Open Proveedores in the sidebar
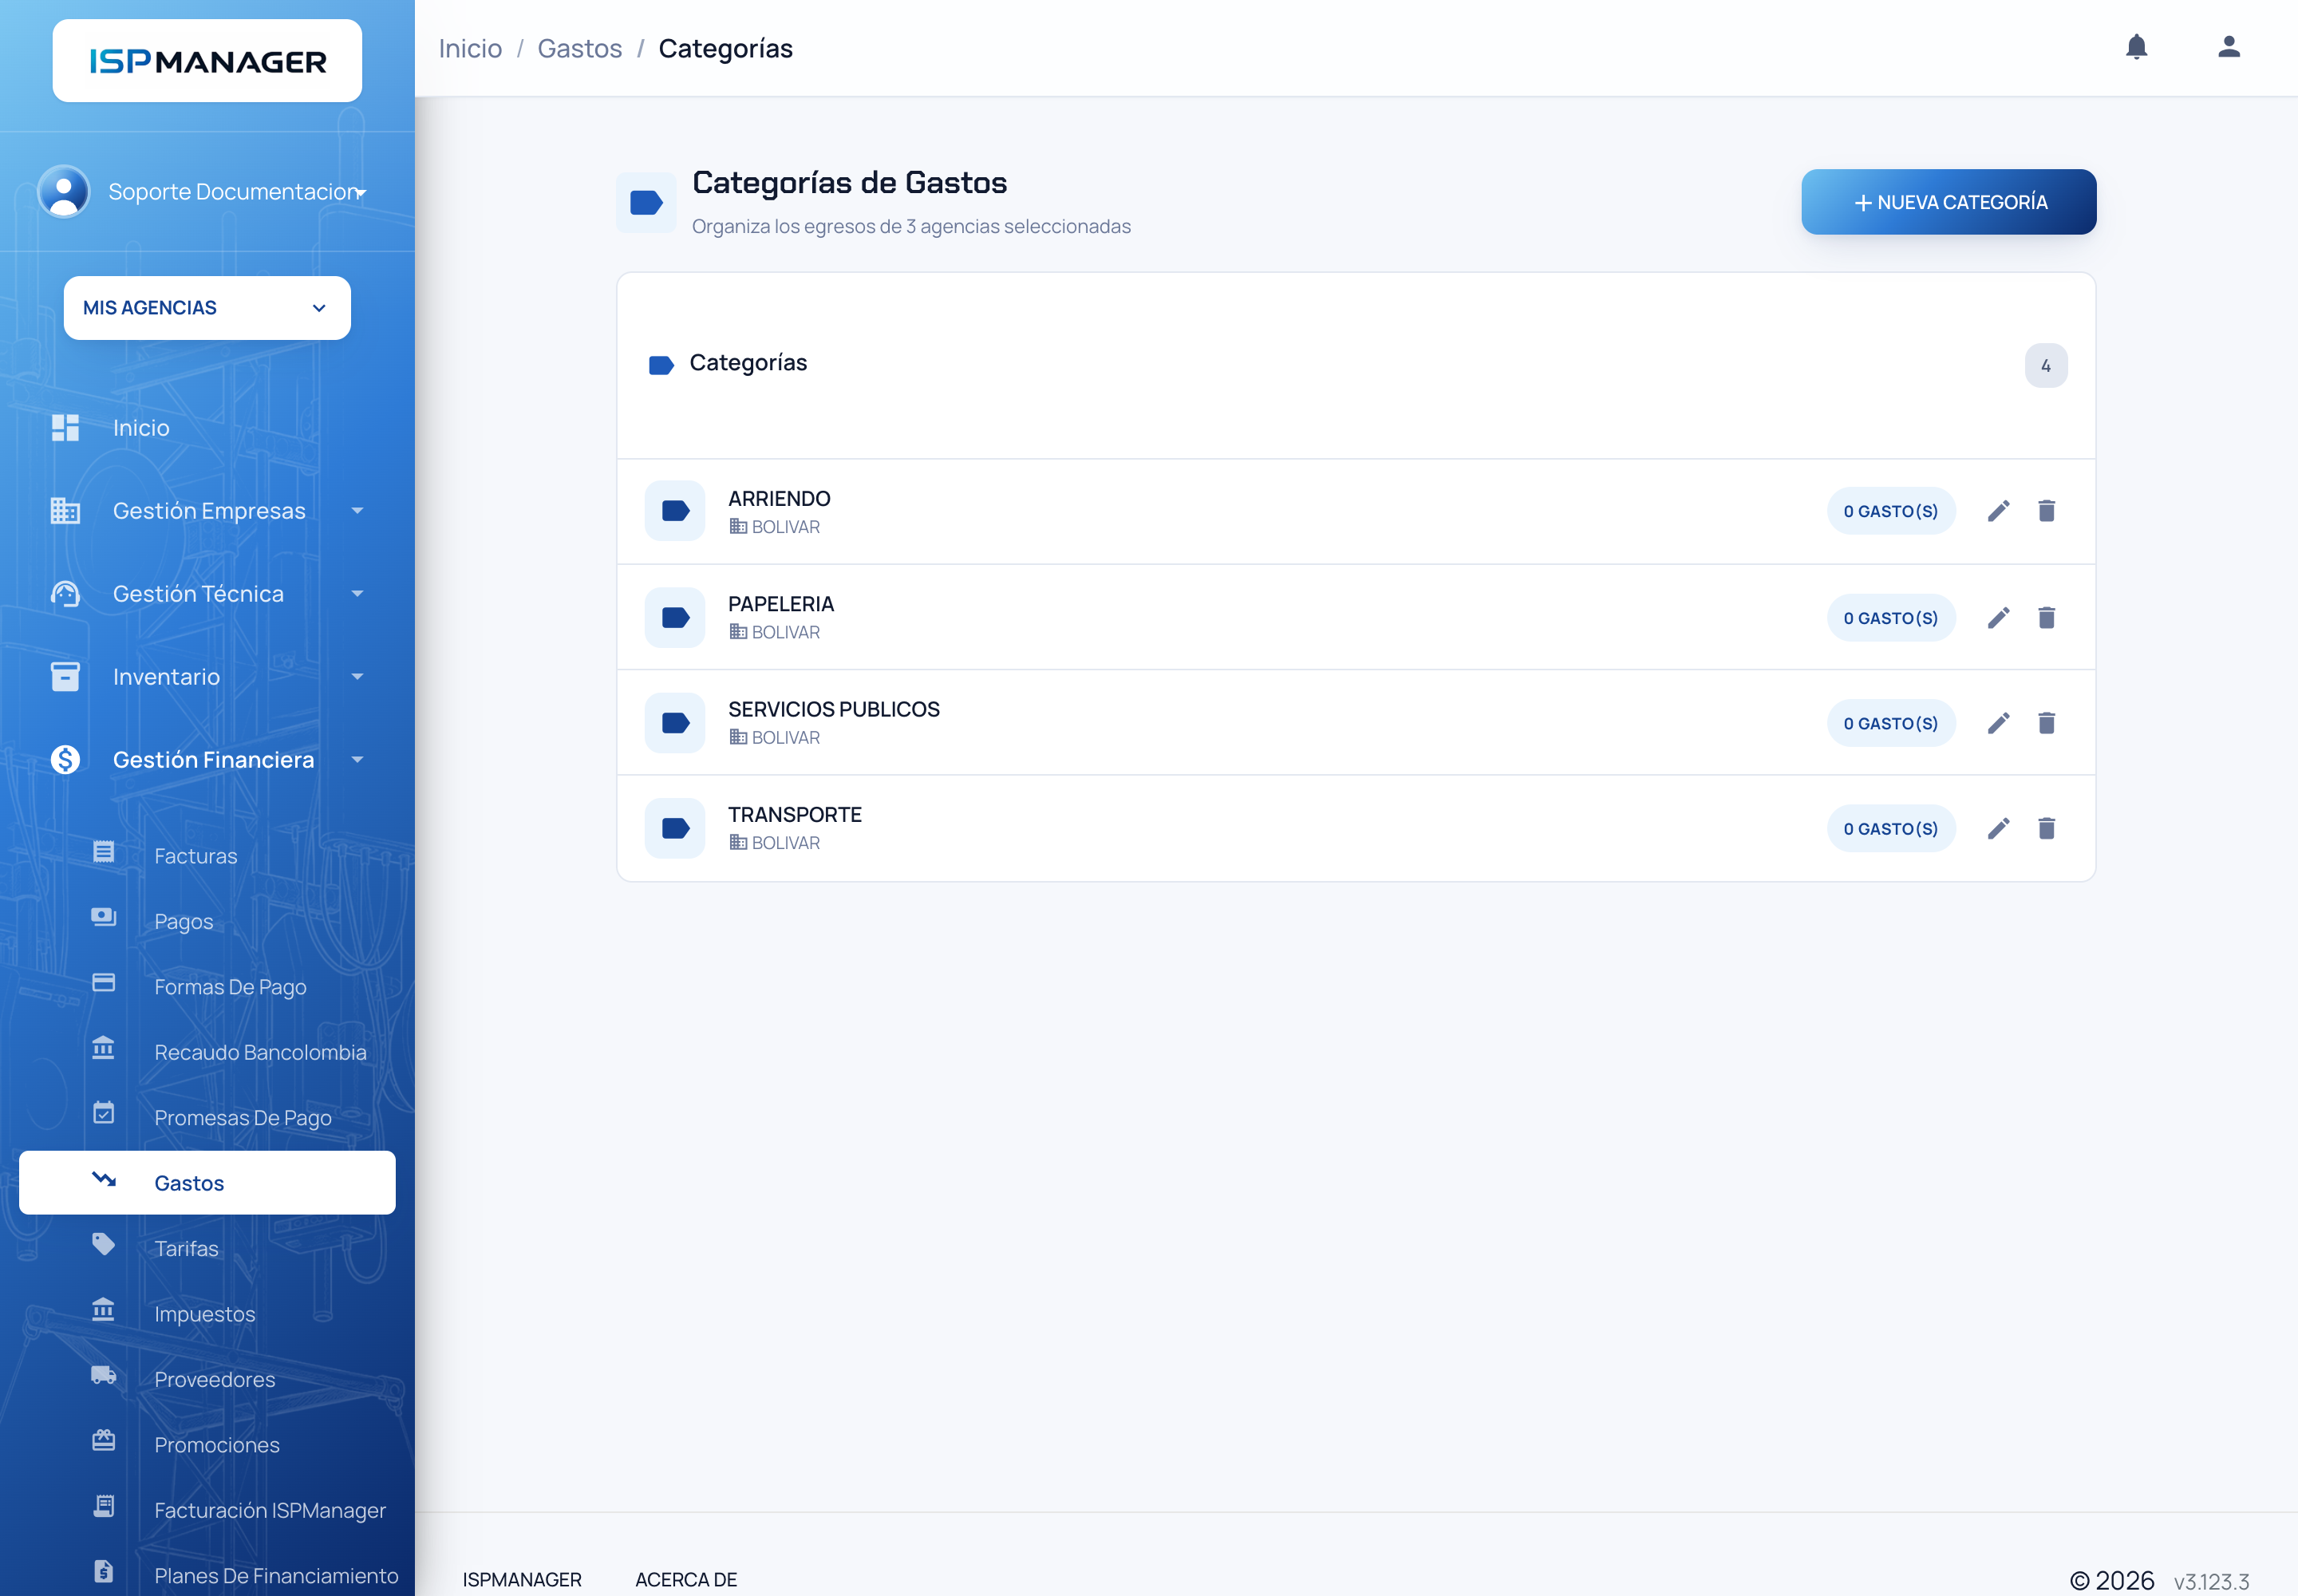The width and height of the screenshot is (2298, 1596). click(x=207, y=1379)
